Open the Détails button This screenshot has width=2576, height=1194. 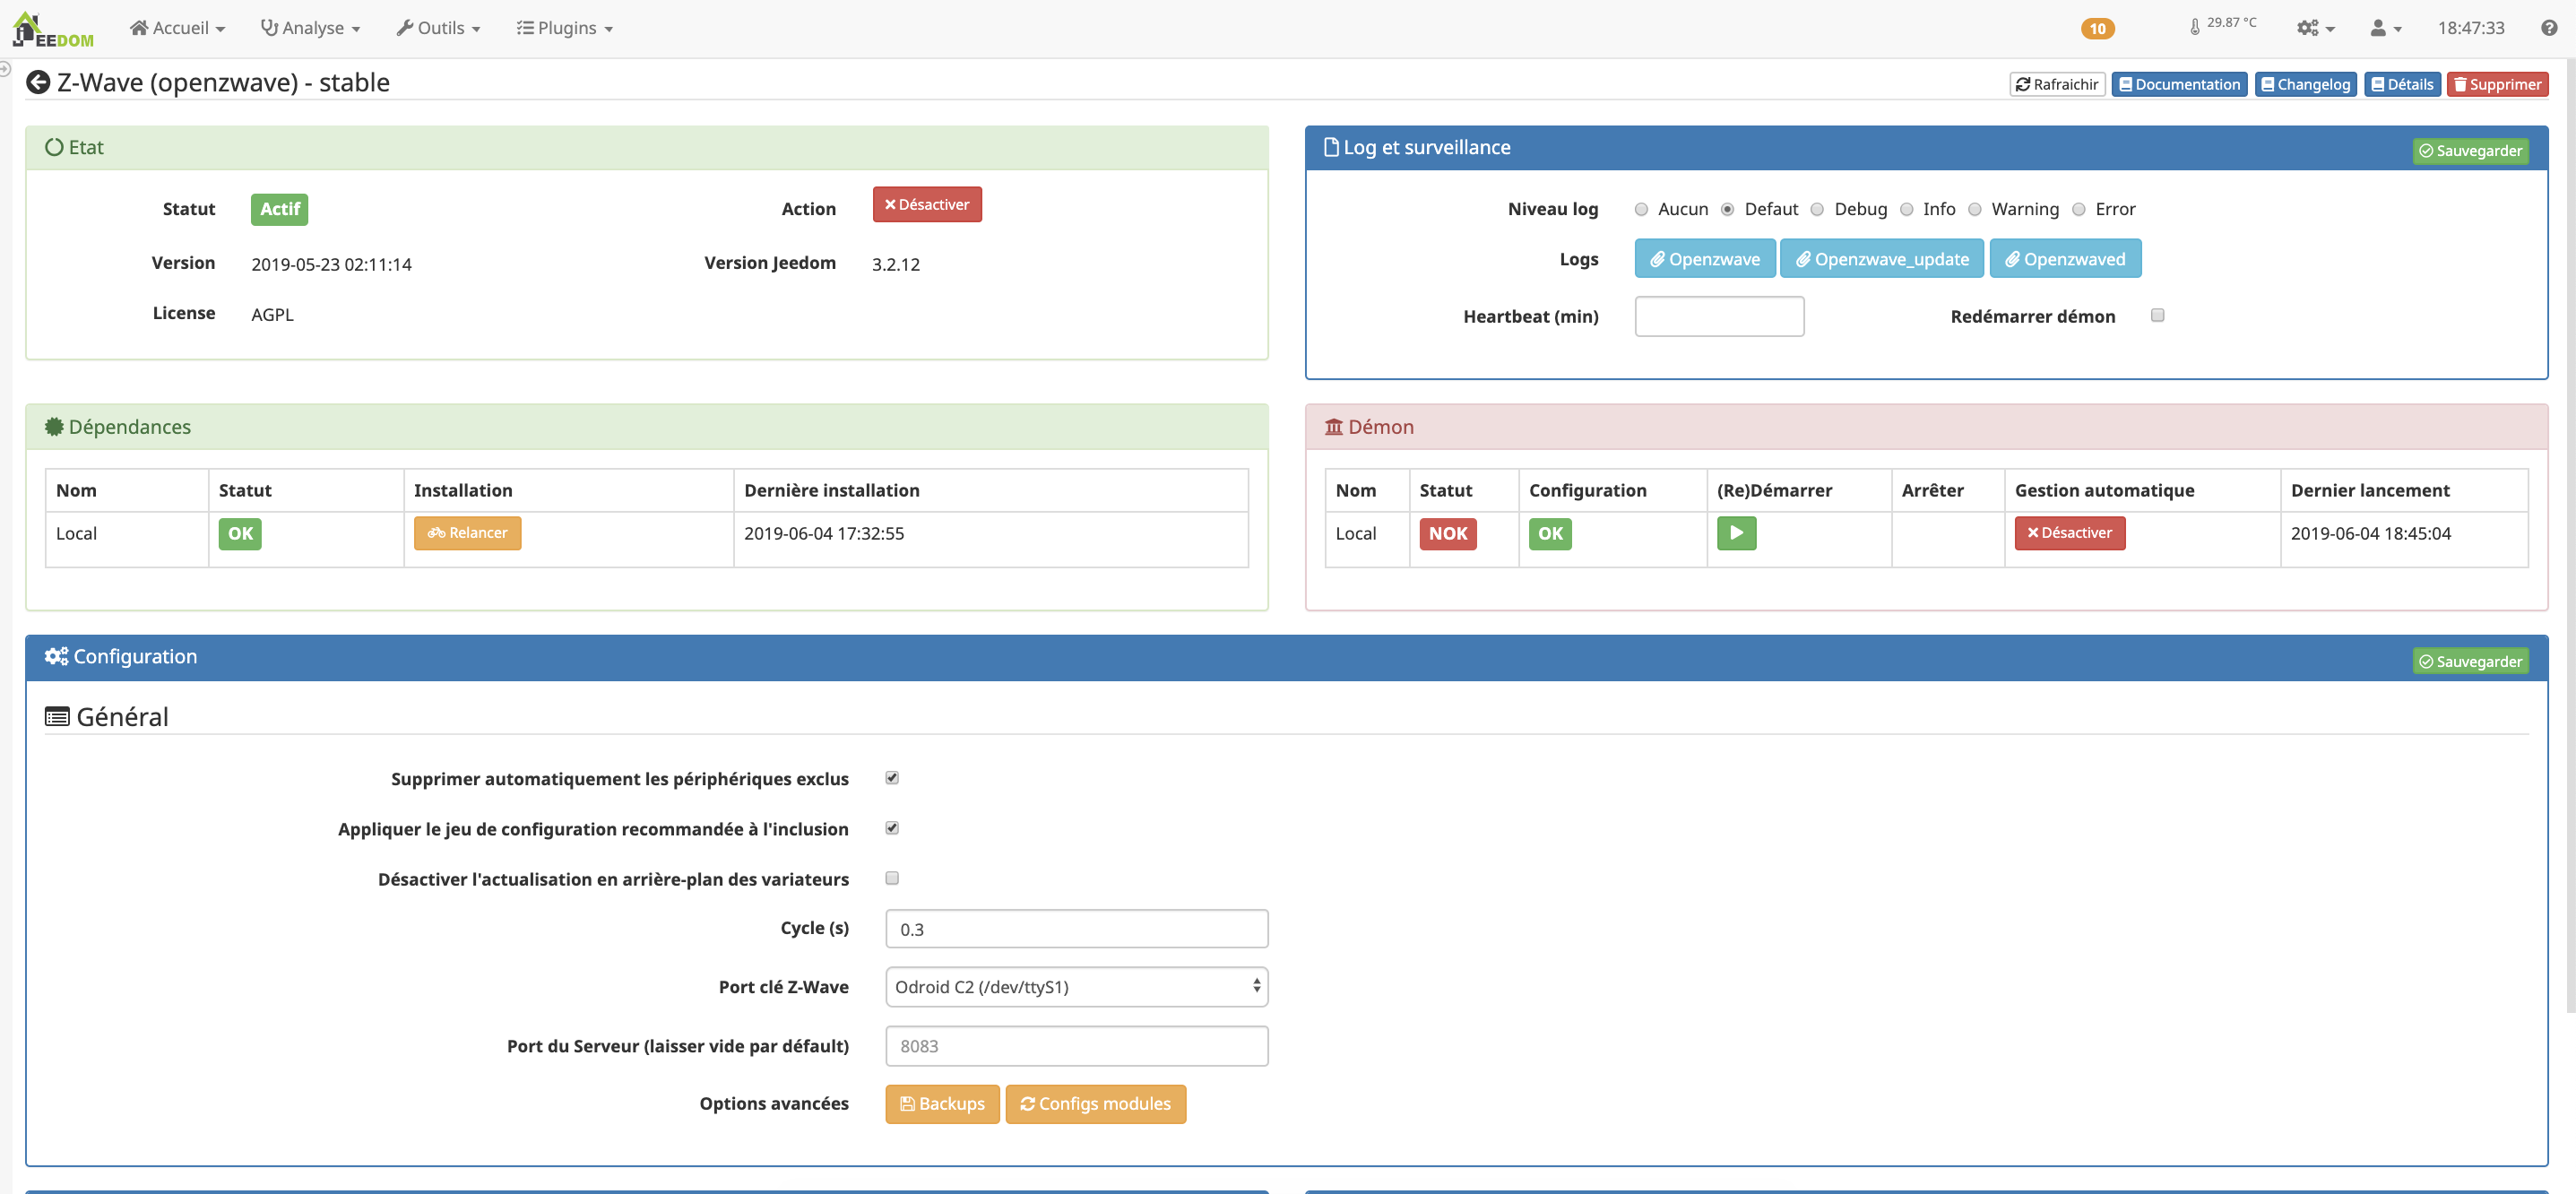point(2402,84)
